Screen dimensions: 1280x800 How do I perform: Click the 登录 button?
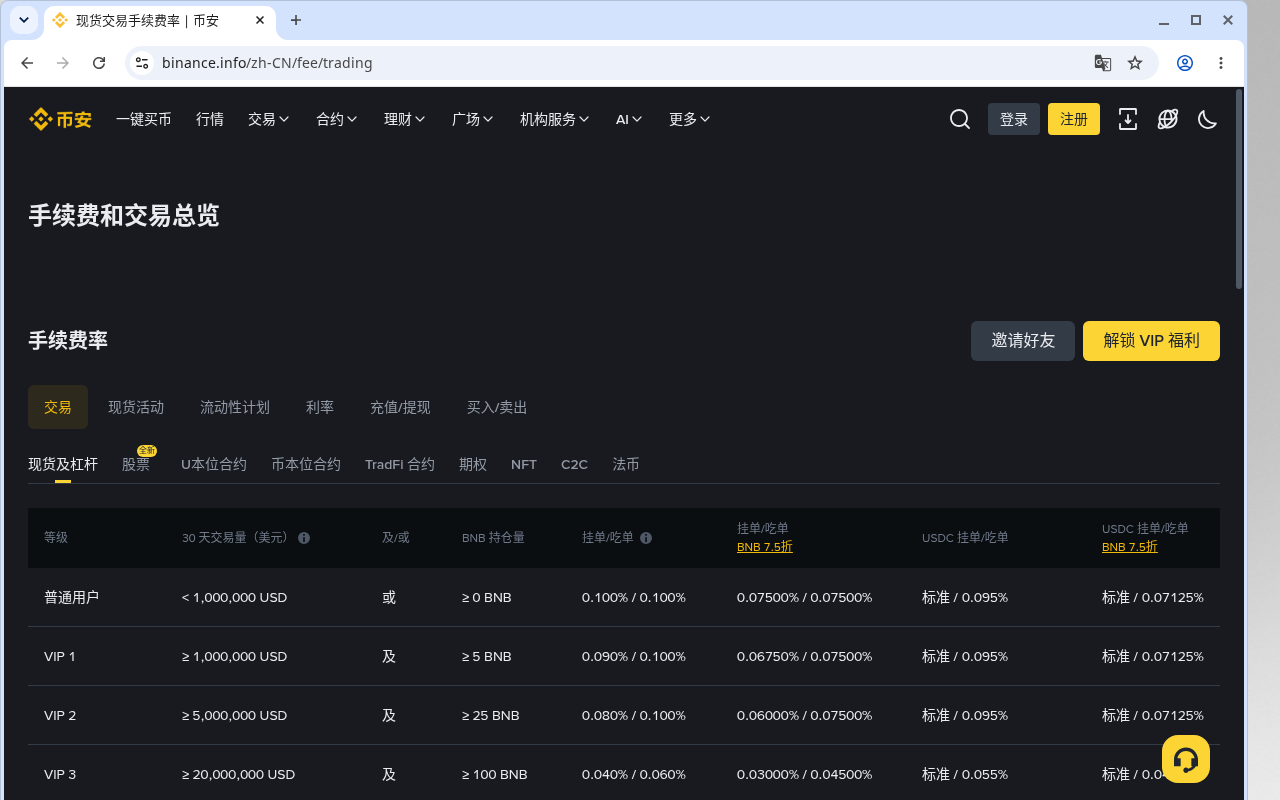pyautogui.click(x=1014, y=119)
